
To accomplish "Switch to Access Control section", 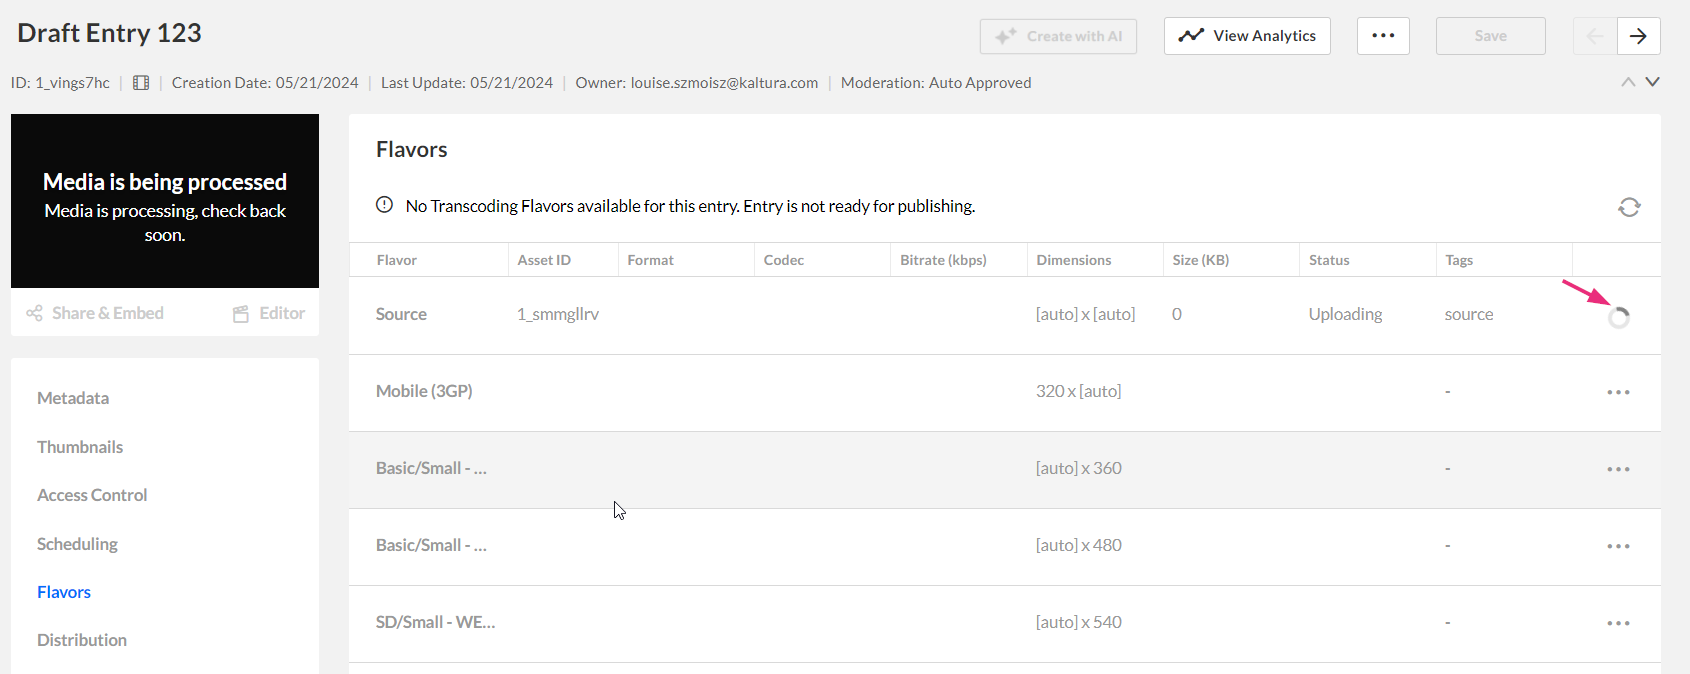I will tap(92, 495).
